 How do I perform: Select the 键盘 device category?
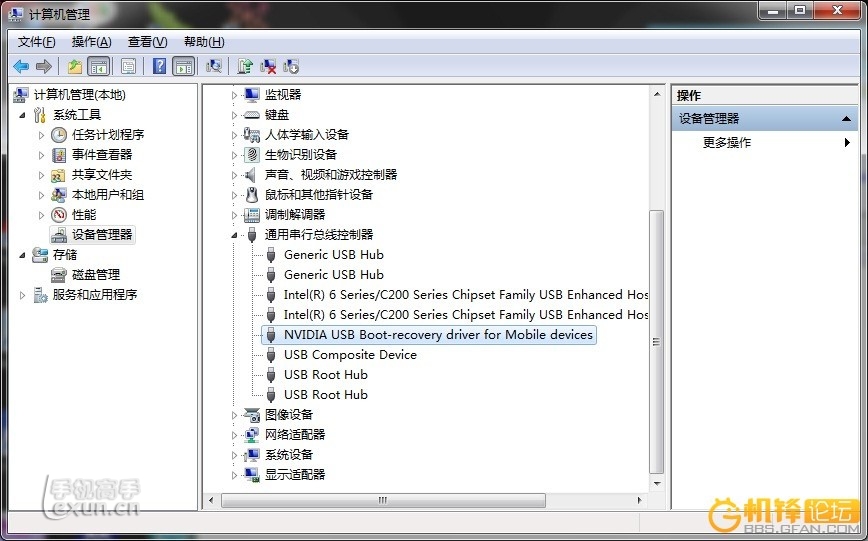click(x=277, y=115)
